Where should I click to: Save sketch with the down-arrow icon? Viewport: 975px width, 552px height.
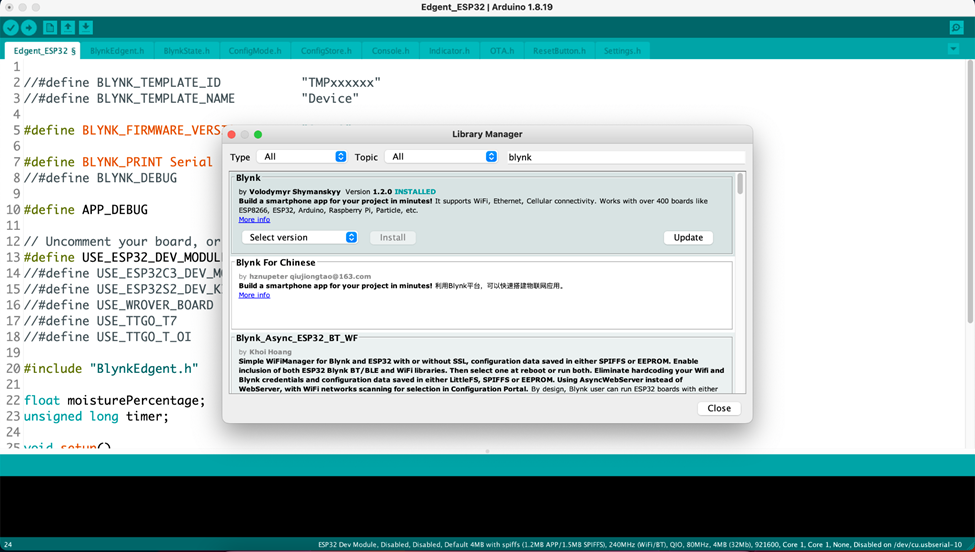[x=86, y=27]
